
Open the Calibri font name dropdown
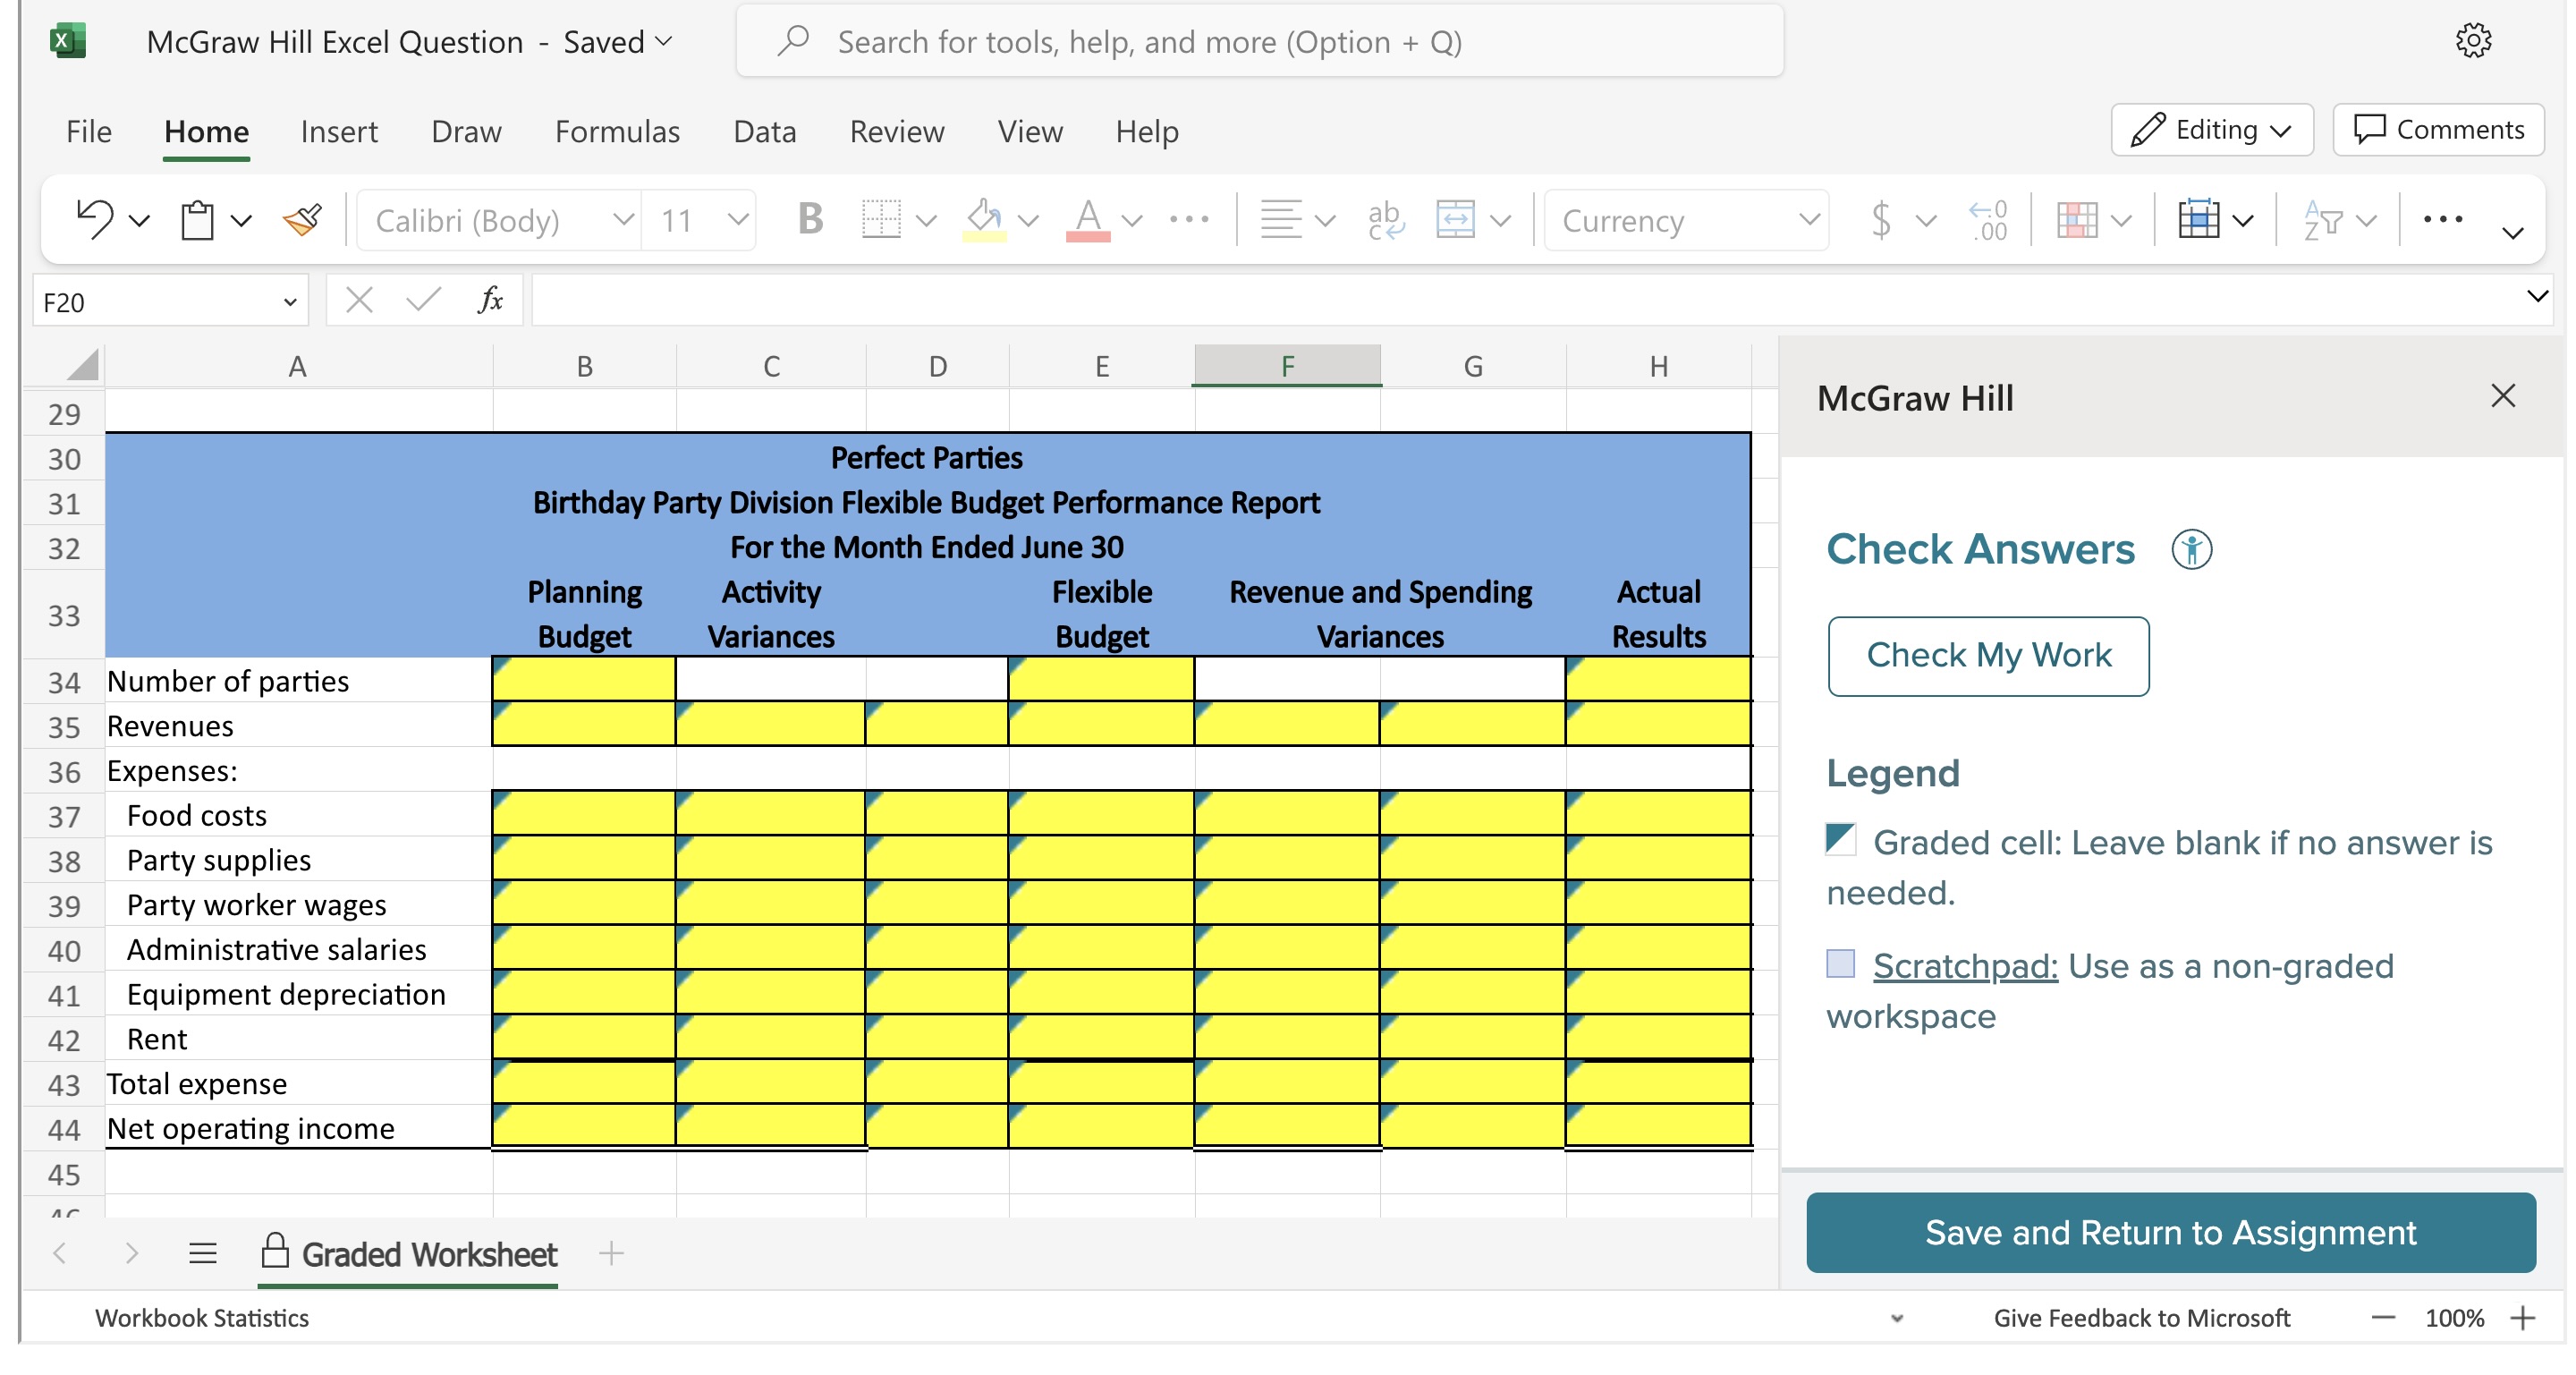coord(623,219)
